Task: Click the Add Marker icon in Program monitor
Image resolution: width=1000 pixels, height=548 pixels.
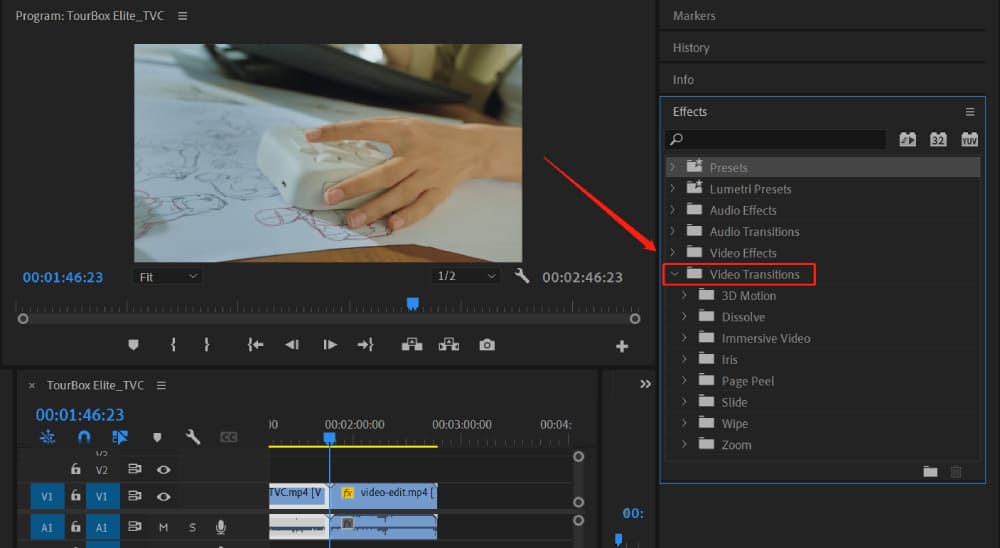Action: [x=133, y=345]
